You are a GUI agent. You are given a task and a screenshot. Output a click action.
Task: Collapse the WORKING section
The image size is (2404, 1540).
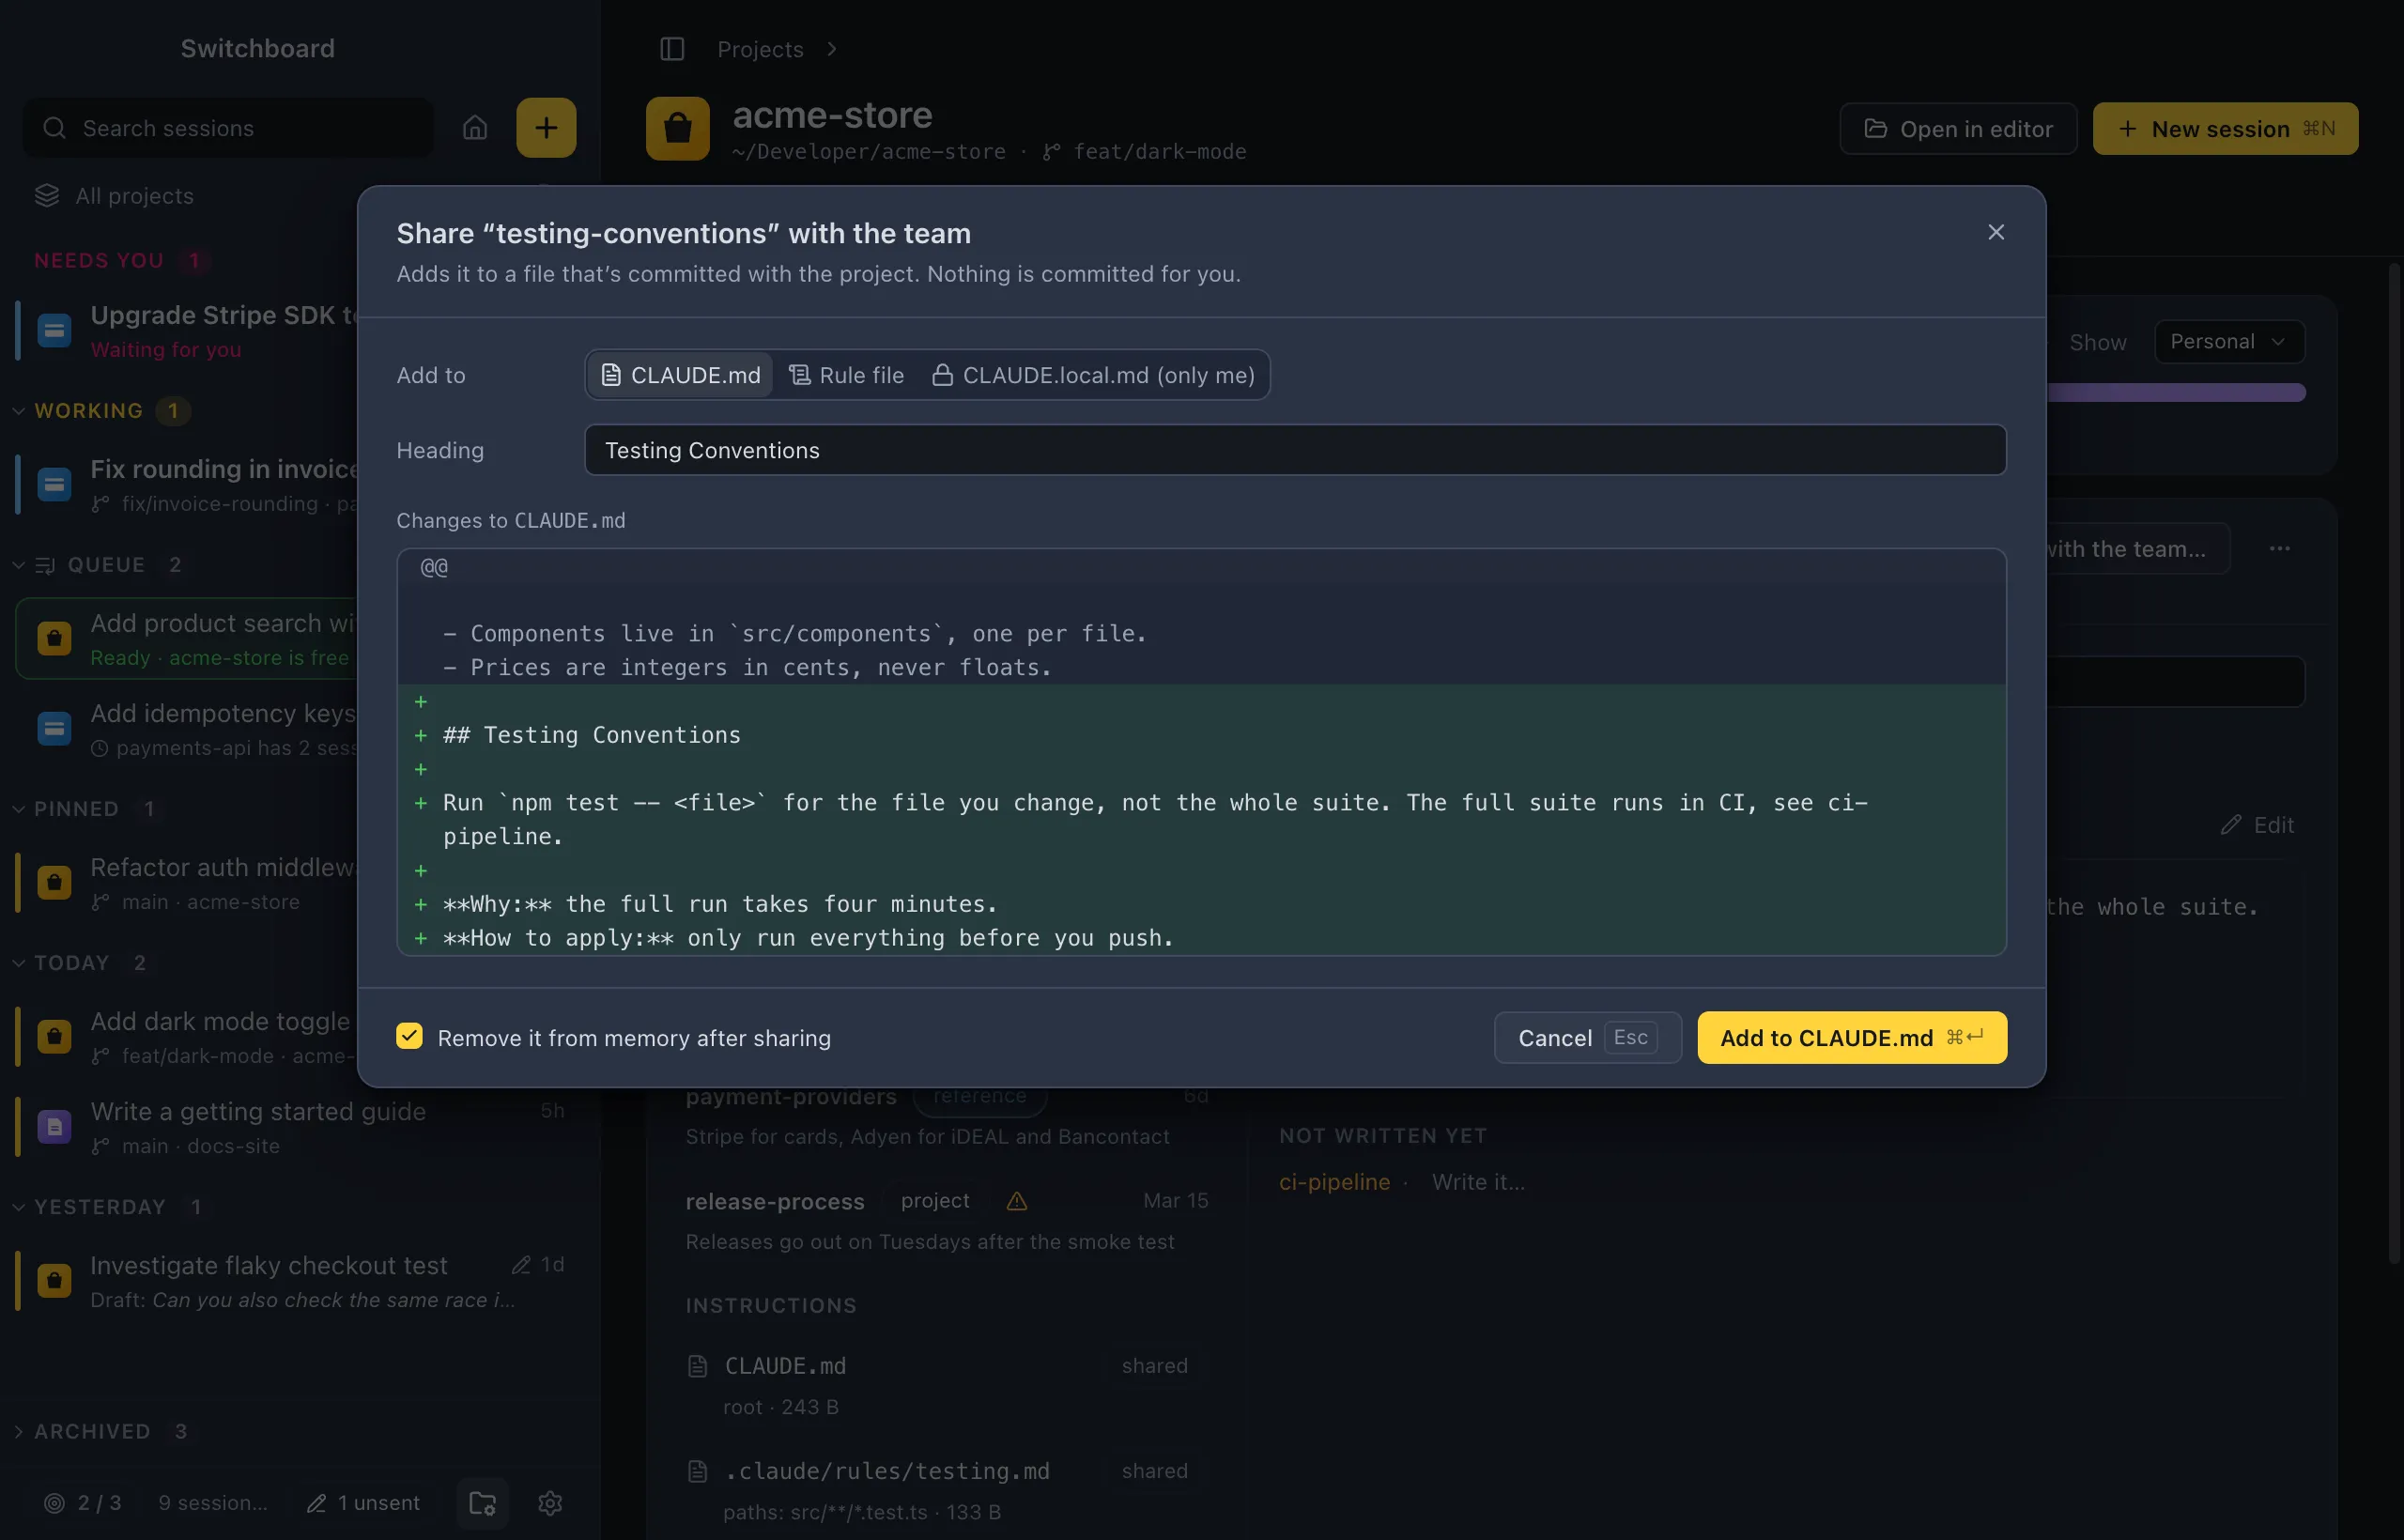19,411
